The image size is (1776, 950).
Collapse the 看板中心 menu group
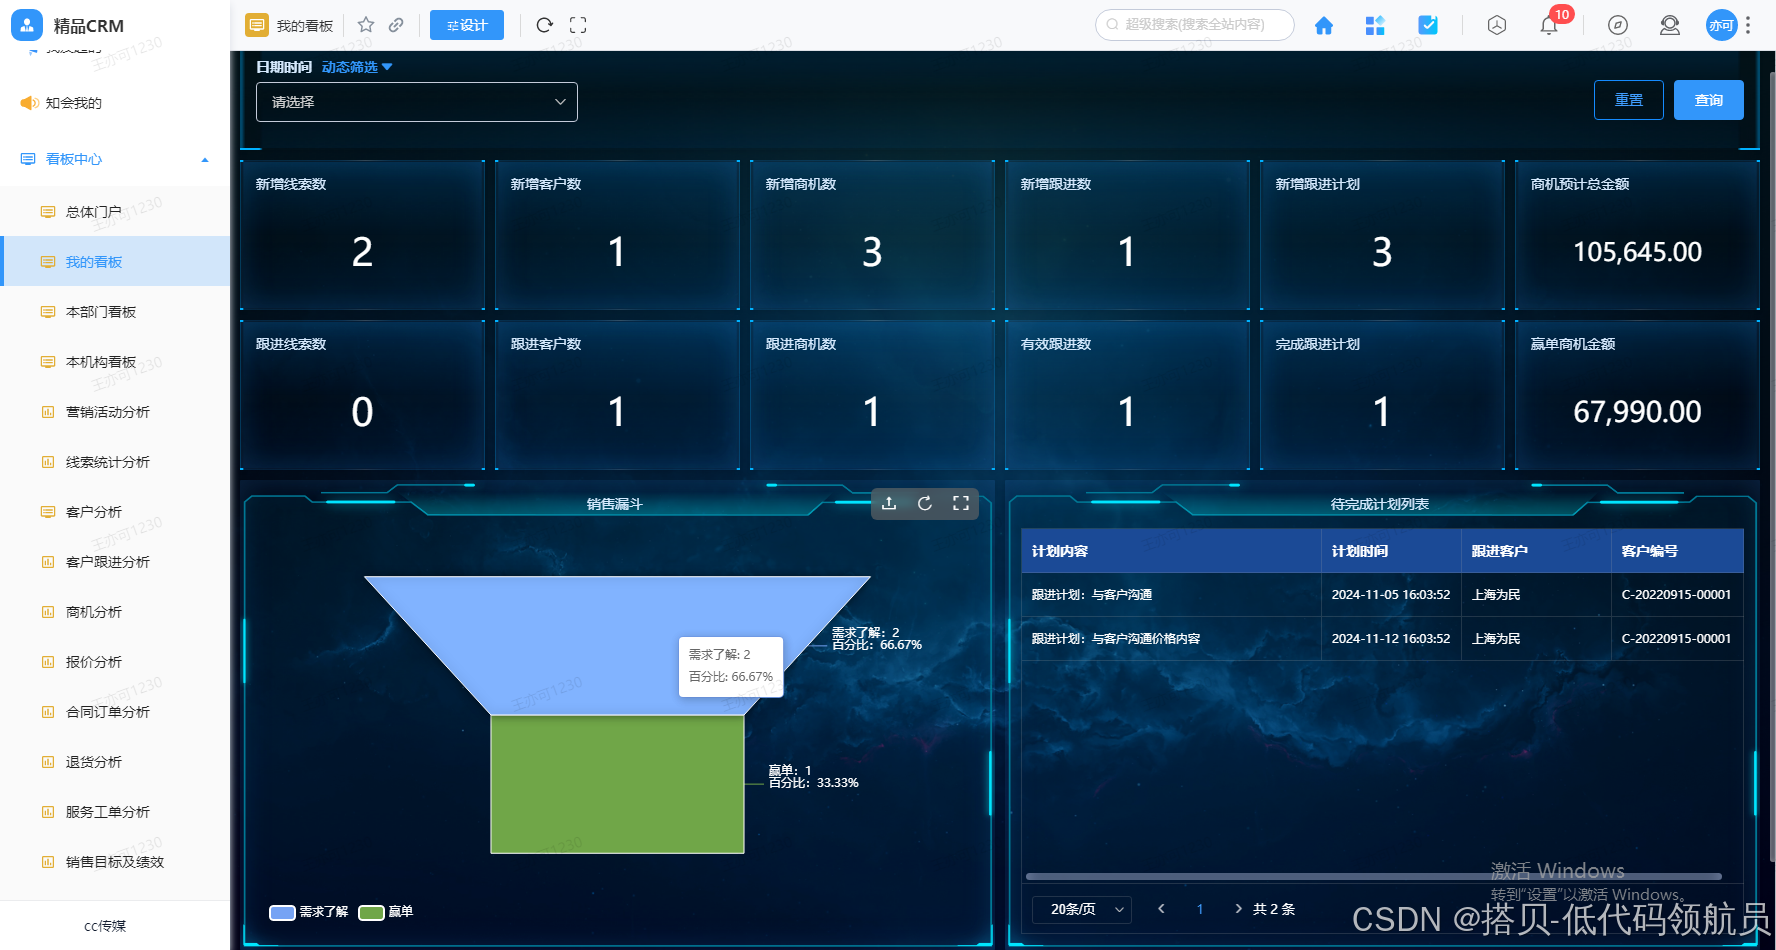click(x=205, y=160)
